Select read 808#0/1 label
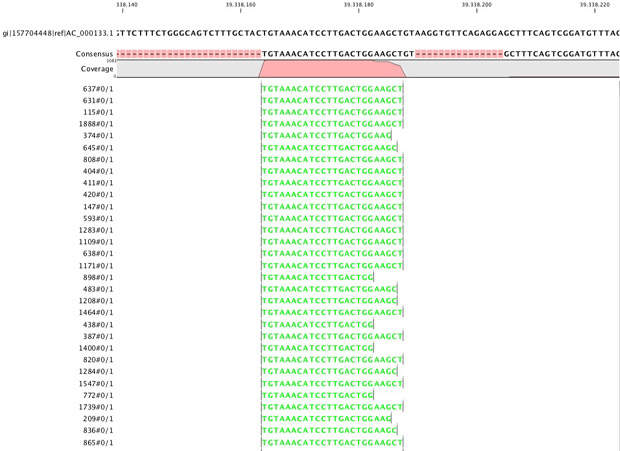 98,159
